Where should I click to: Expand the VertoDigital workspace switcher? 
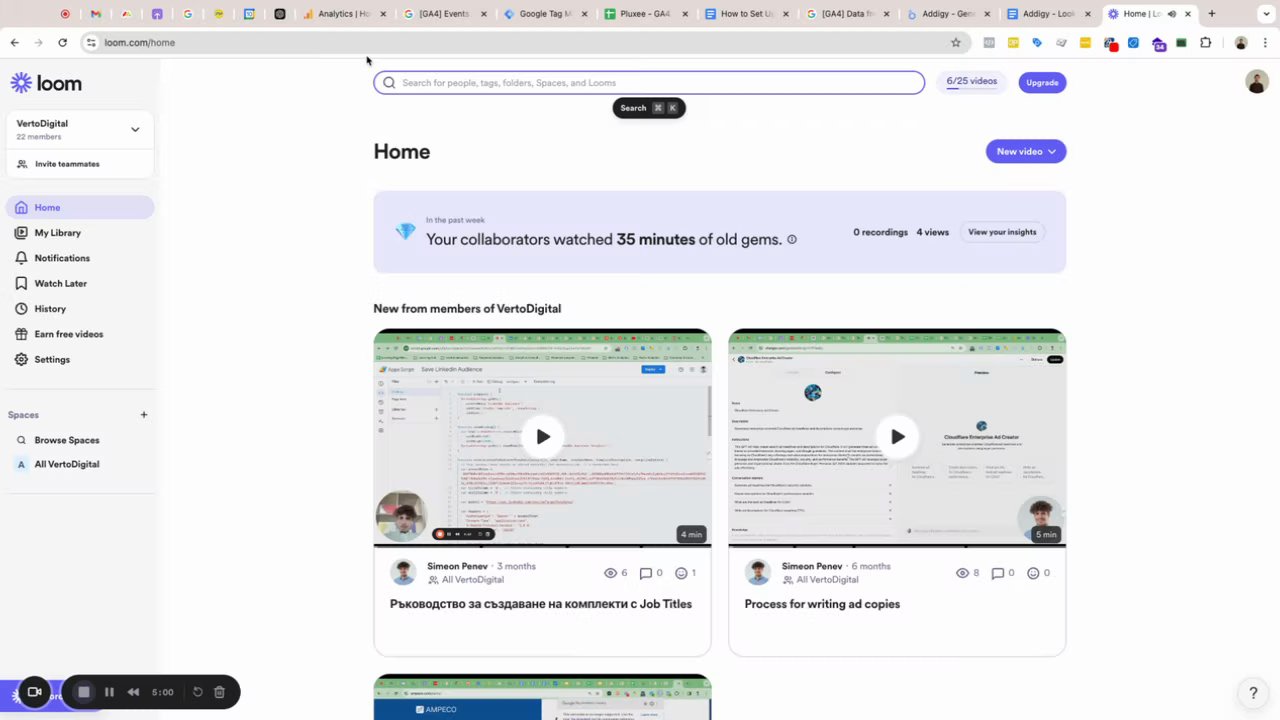click(x=80, y=129)
